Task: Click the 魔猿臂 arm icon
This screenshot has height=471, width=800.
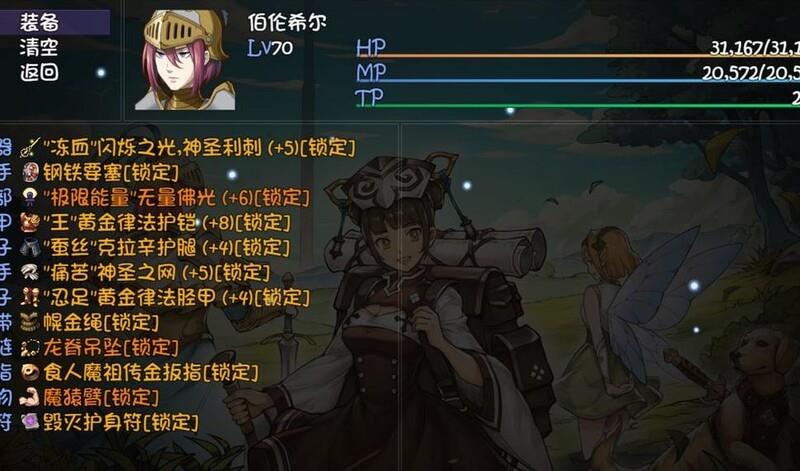Action: (30, 398)
